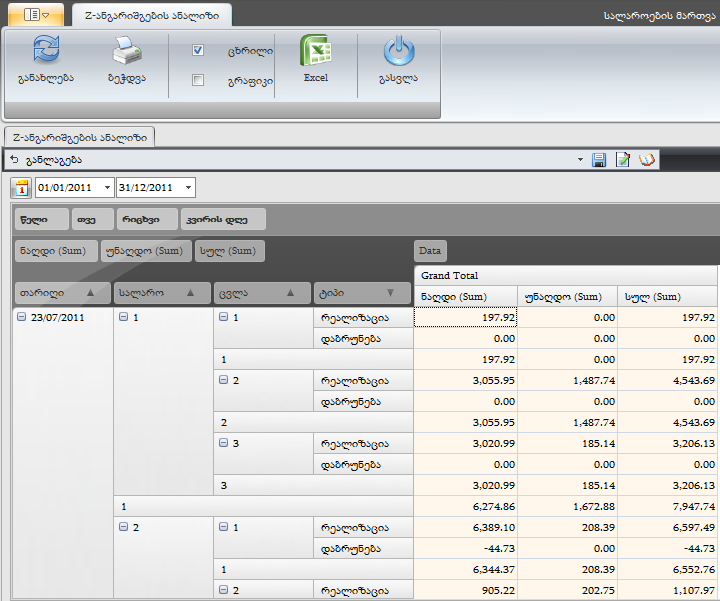Click the კვირის დღე field button

222,219
